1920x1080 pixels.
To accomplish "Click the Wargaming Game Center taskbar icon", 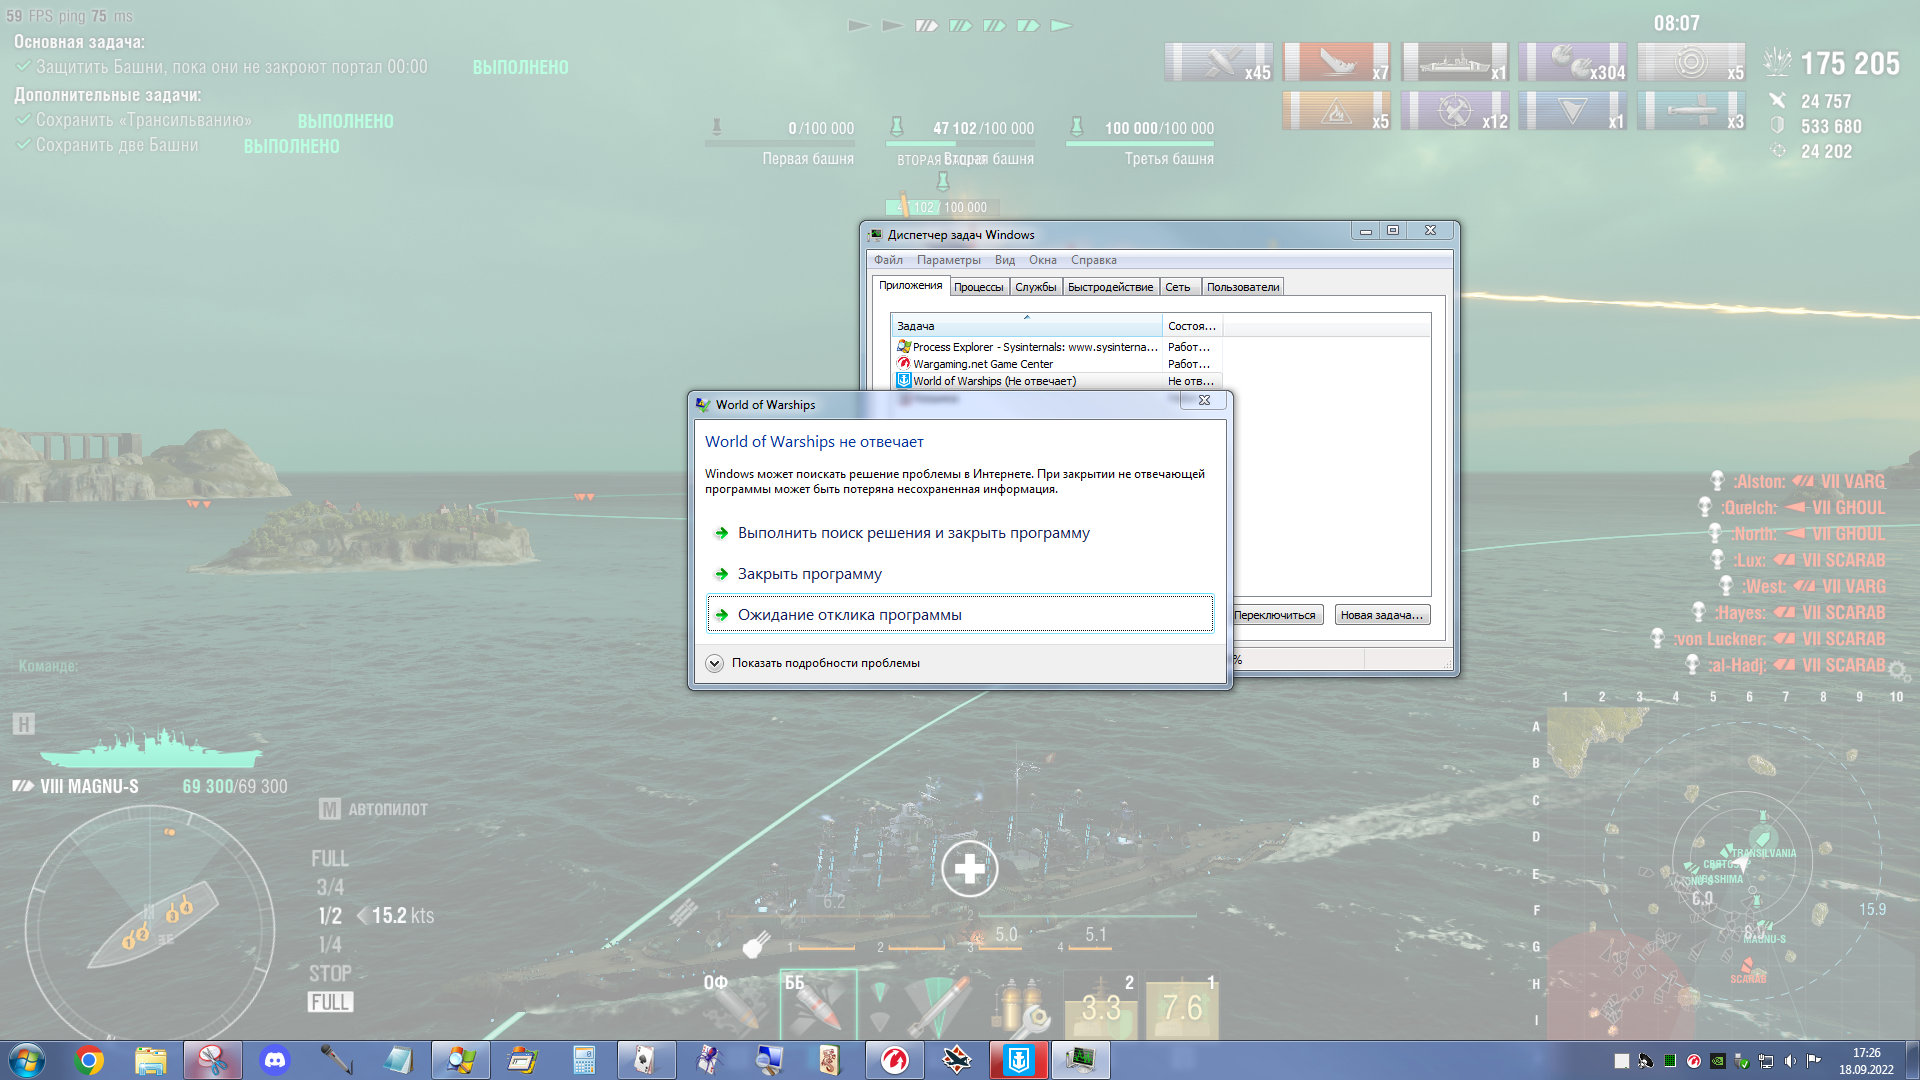I will pos(894,1060).
